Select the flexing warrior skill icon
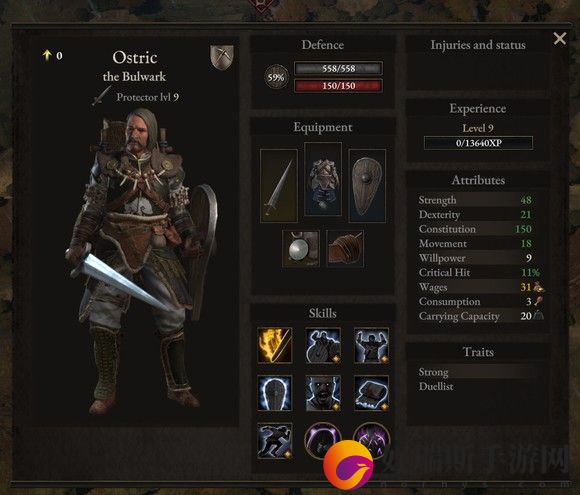This screenshot has height=495, width=580. tap(371, 345)
